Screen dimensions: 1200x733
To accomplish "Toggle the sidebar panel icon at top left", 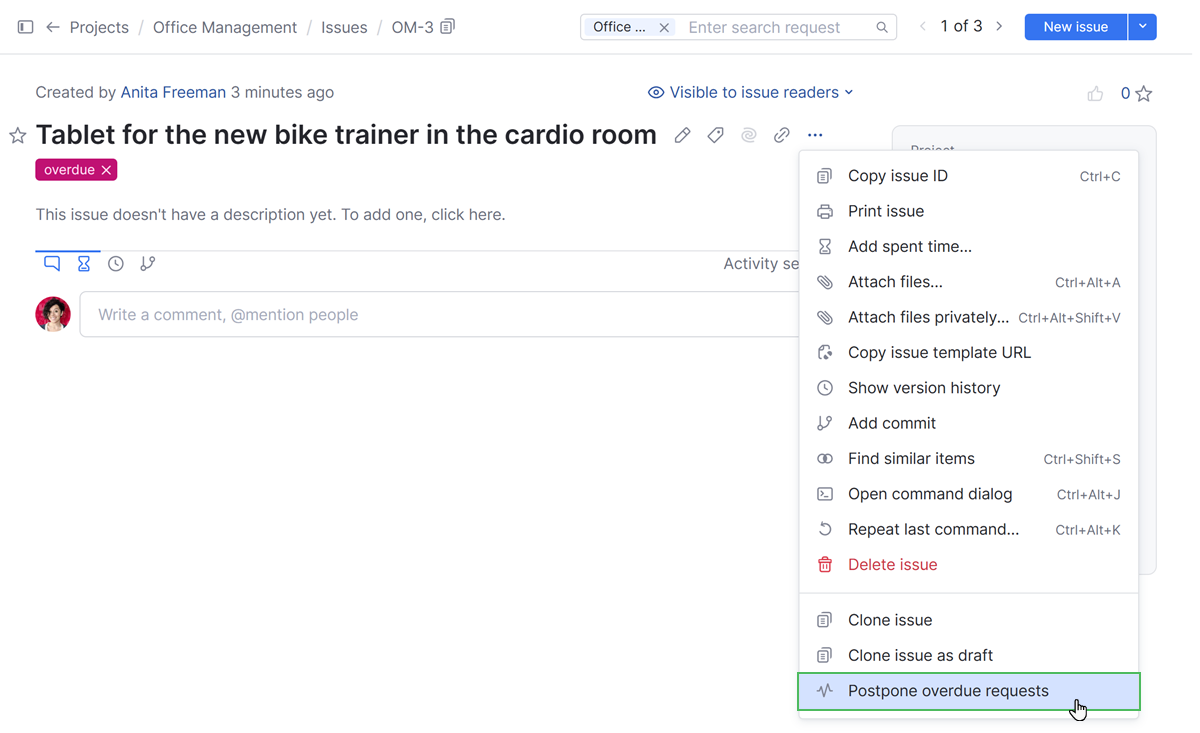I will click(26, 27).
